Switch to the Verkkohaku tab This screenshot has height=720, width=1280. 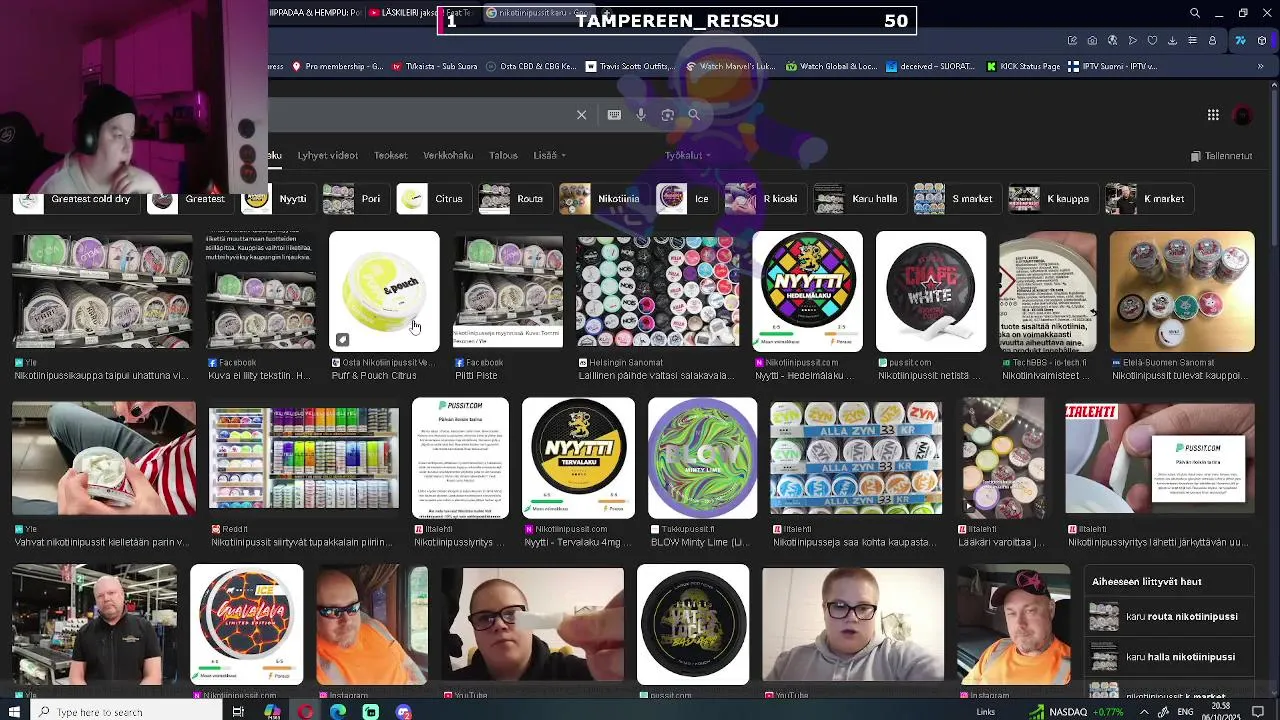click(448, 156)
